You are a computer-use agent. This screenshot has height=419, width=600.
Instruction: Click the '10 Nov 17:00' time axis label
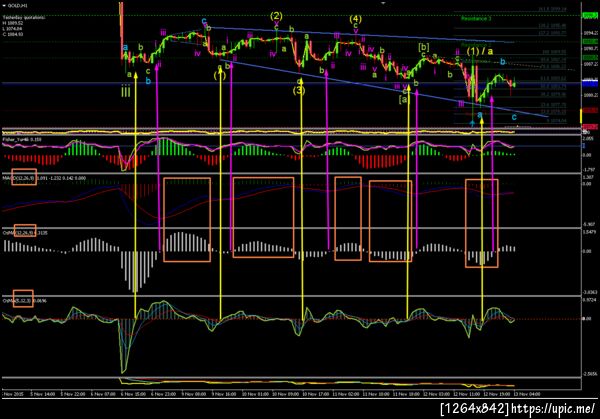pos(315,393)
